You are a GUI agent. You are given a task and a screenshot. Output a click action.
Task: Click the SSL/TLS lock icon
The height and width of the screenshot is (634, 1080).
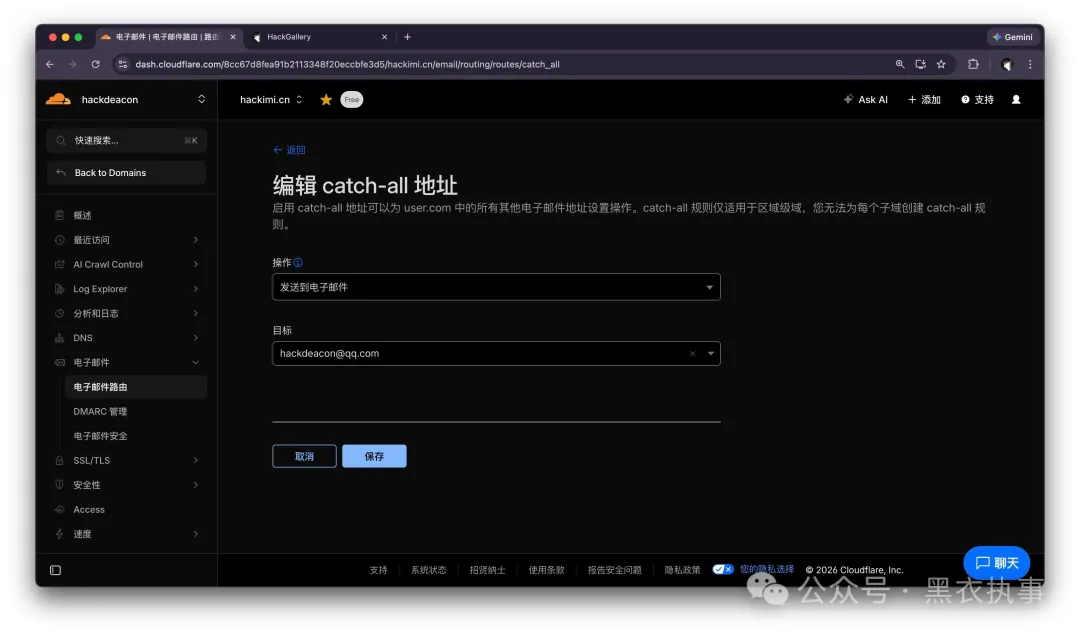coord(59,460)
